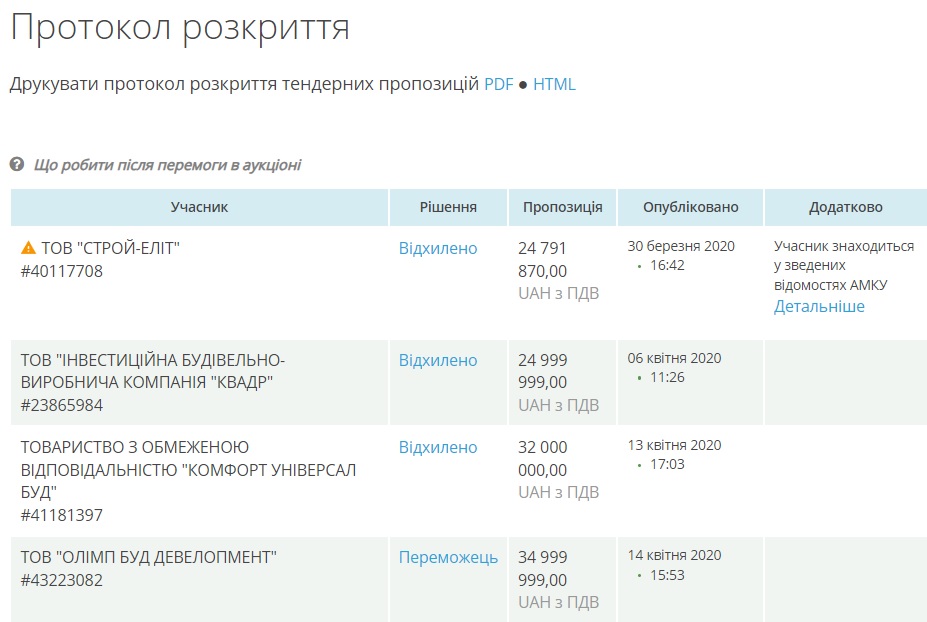The width and height of the screenshot is (927, 622).
Task: Click the date 06 квітня 2020
Action: (675, 358)
